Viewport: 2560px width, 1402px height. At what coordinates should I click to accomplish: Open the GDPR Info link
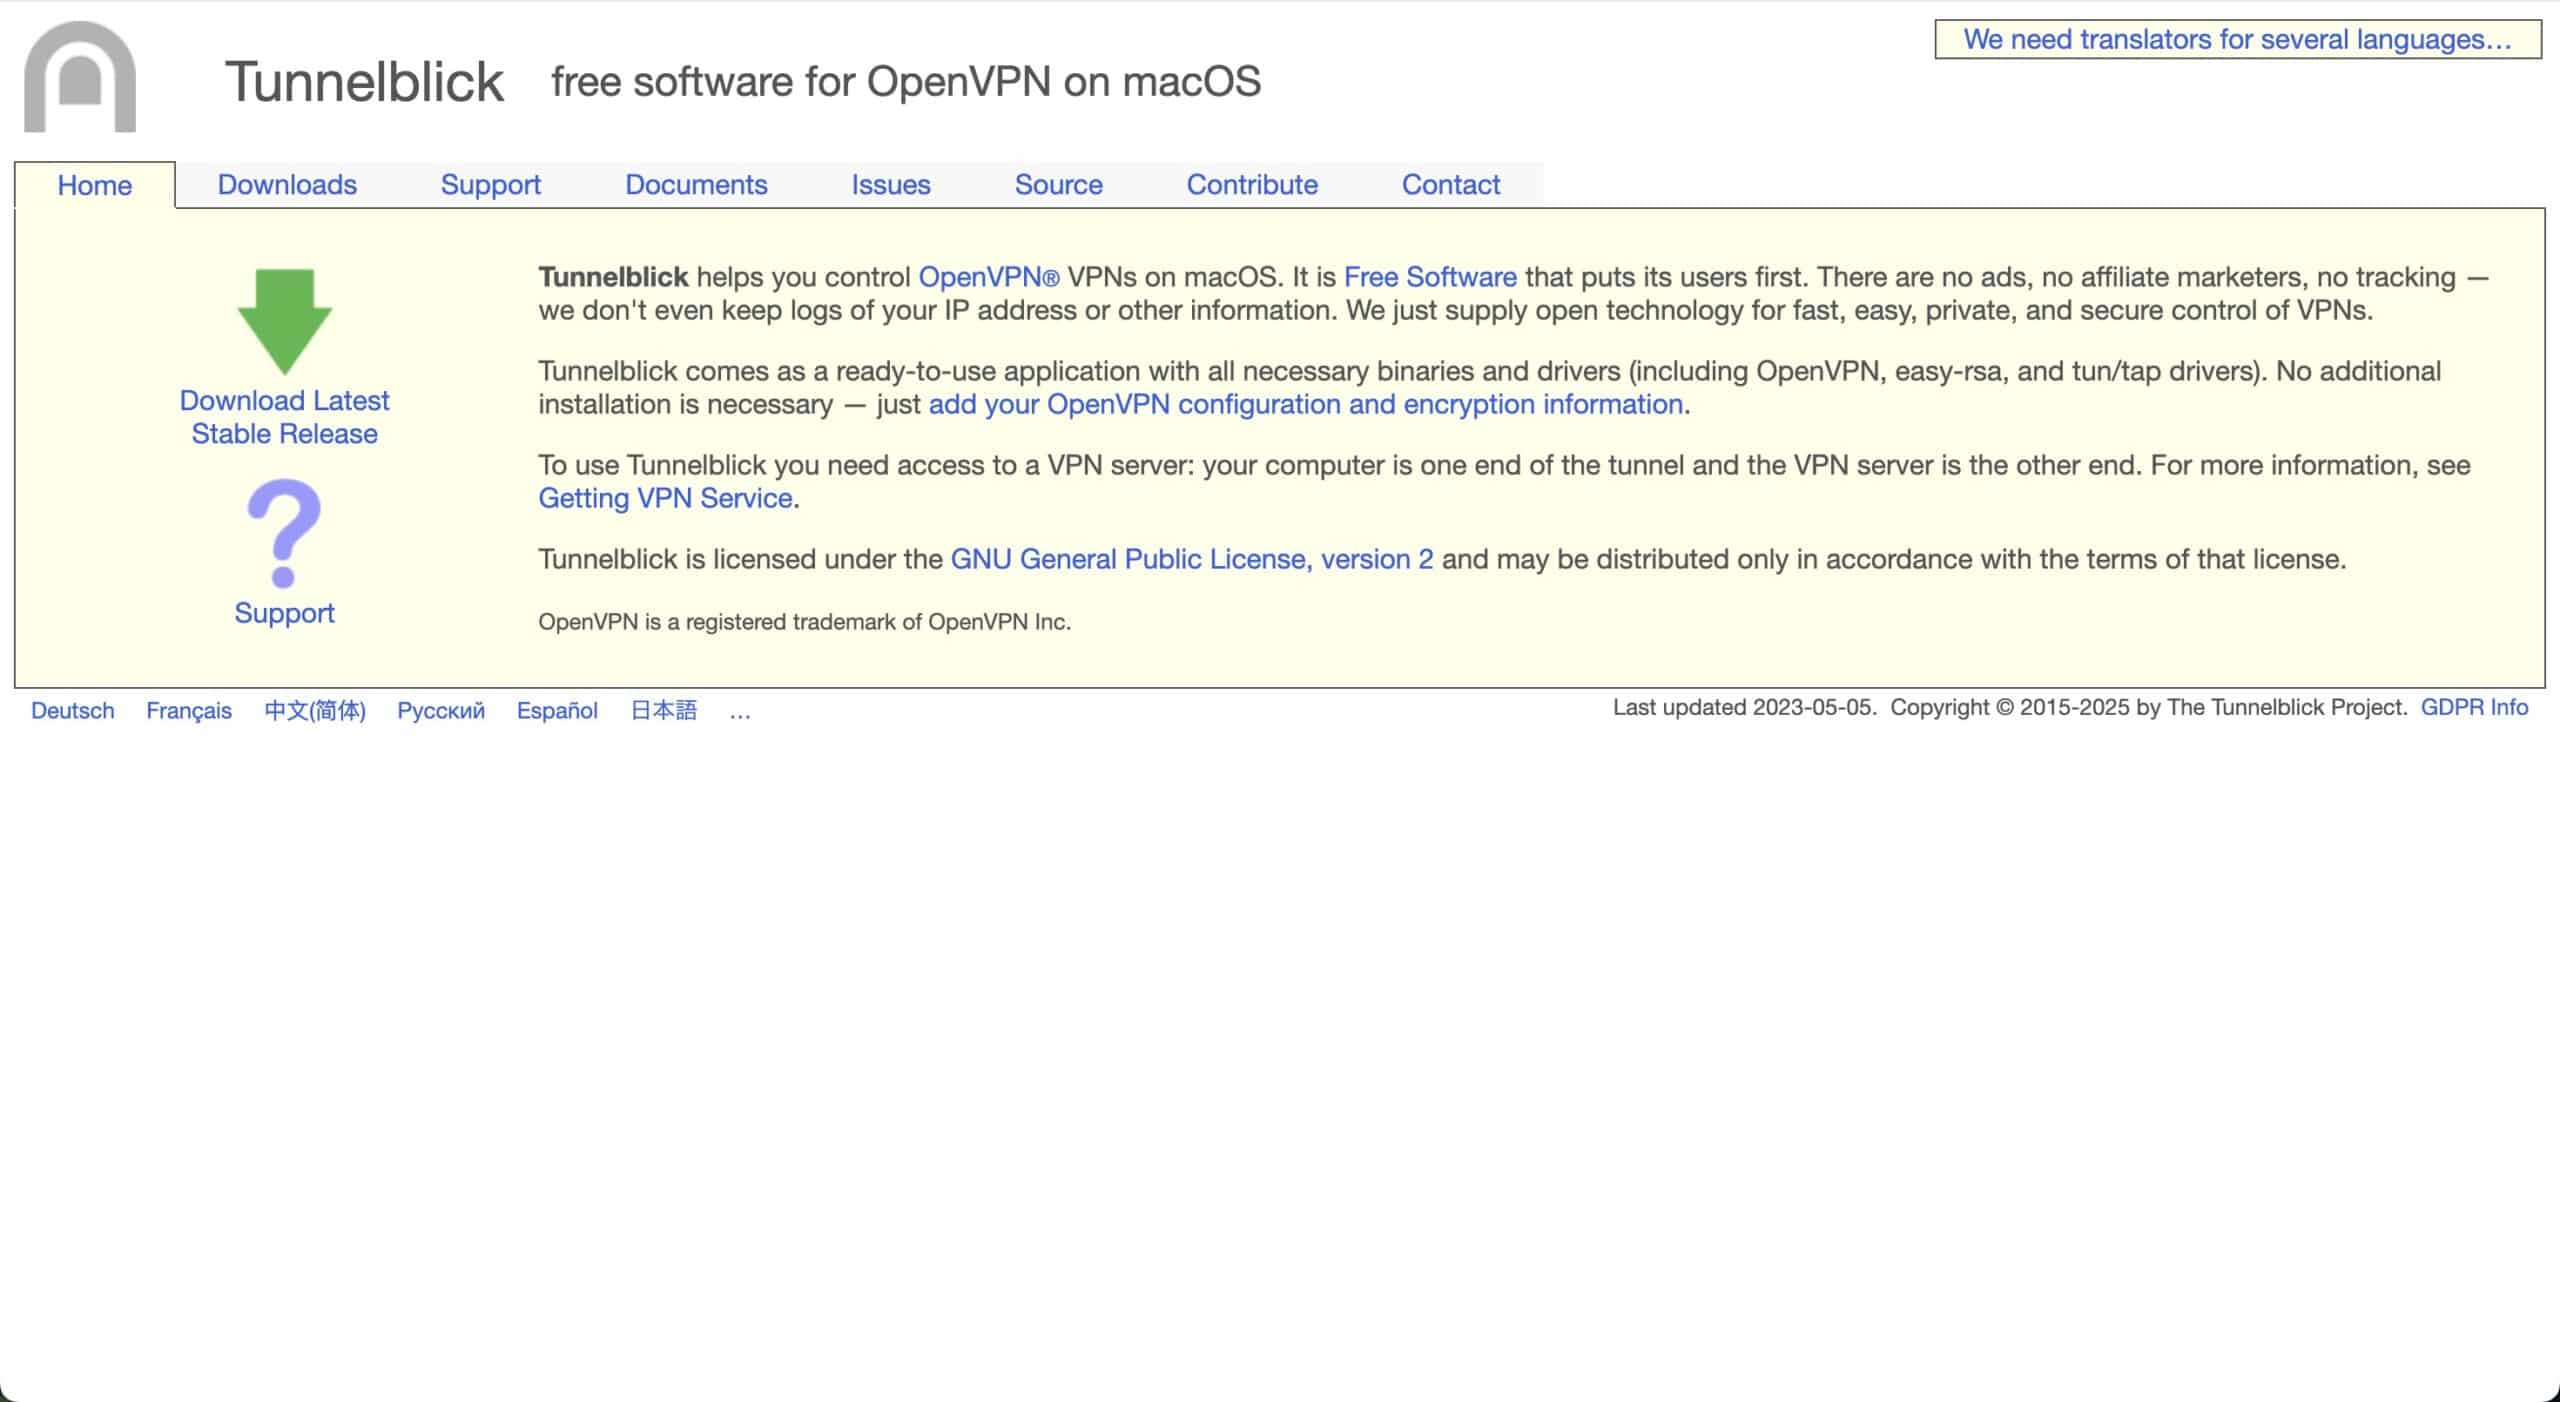pyautogui.click(x=2474, y=708)
